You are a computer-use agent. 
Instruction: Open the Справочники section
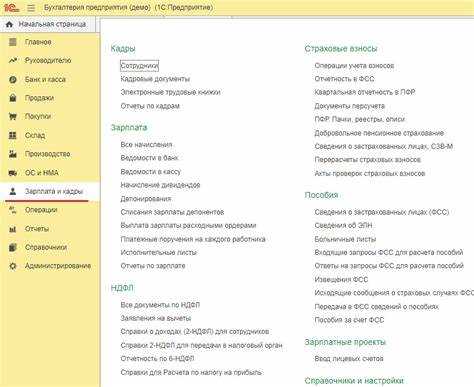46,247
